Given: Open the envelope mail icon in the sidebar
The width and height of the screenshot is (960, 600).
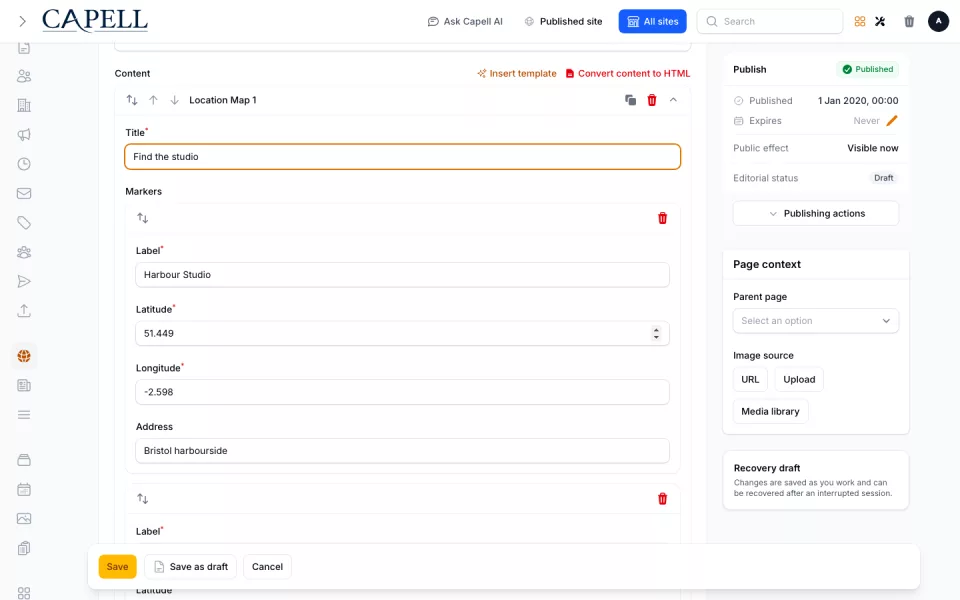Looking at the screenshot, I should [x=24, y=193].
